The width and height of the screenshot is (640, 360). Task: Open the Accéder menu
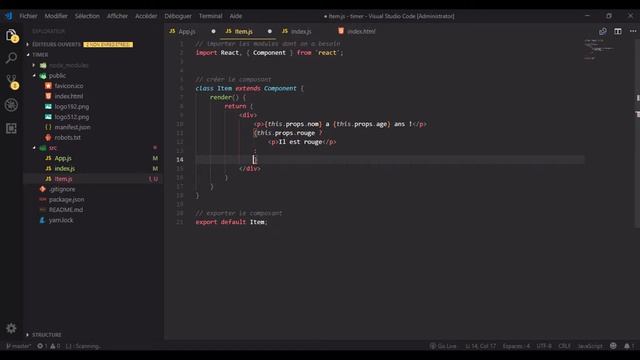coord(146,16)
